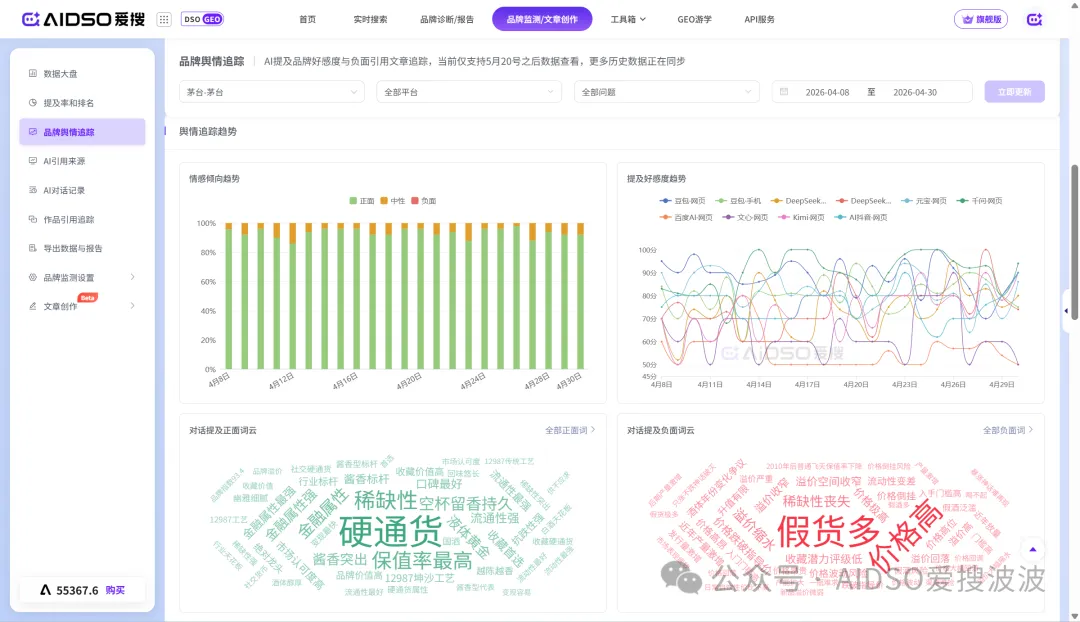Click the AI引用来源 sidebar icon
Image resolution: width=1080 pixels, height=622 pixels.
tap(32, 160)
